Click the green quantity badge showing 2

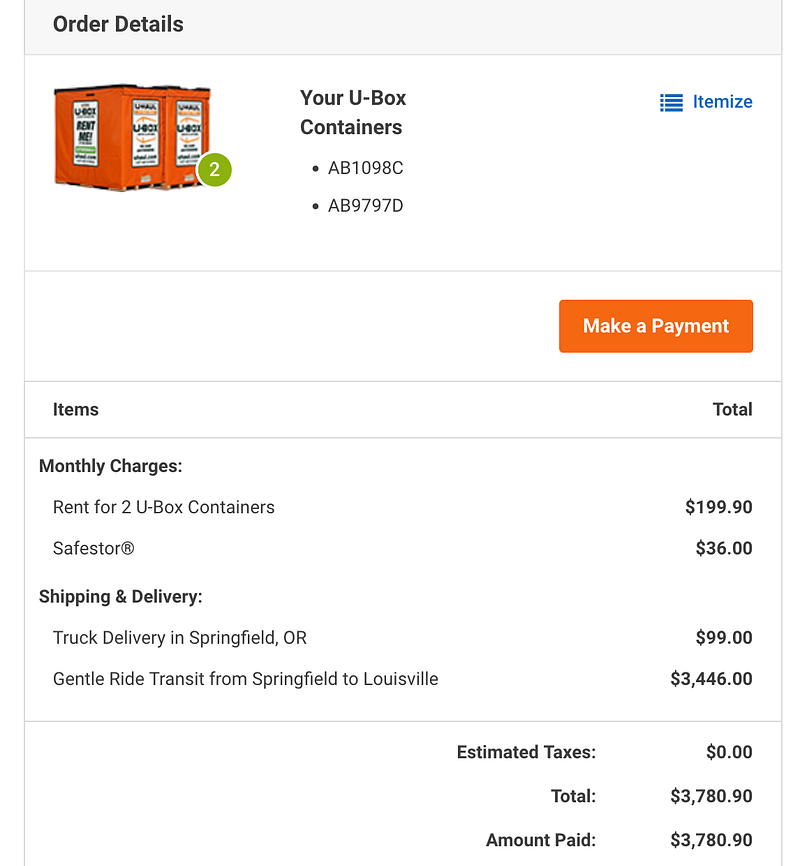[214, 170]
